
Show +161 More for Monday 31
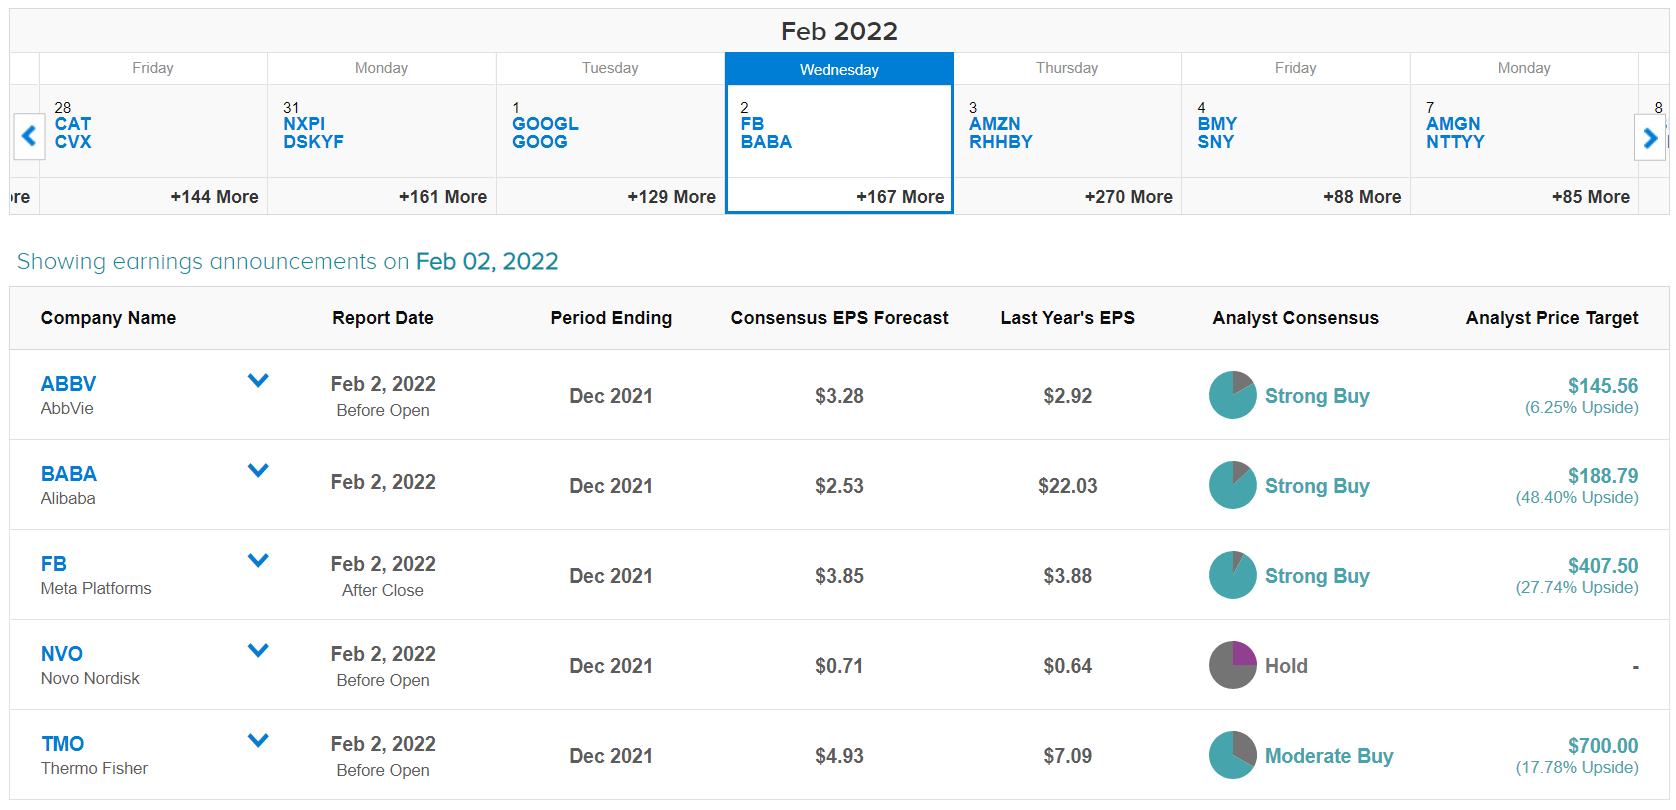click(443, 197)
